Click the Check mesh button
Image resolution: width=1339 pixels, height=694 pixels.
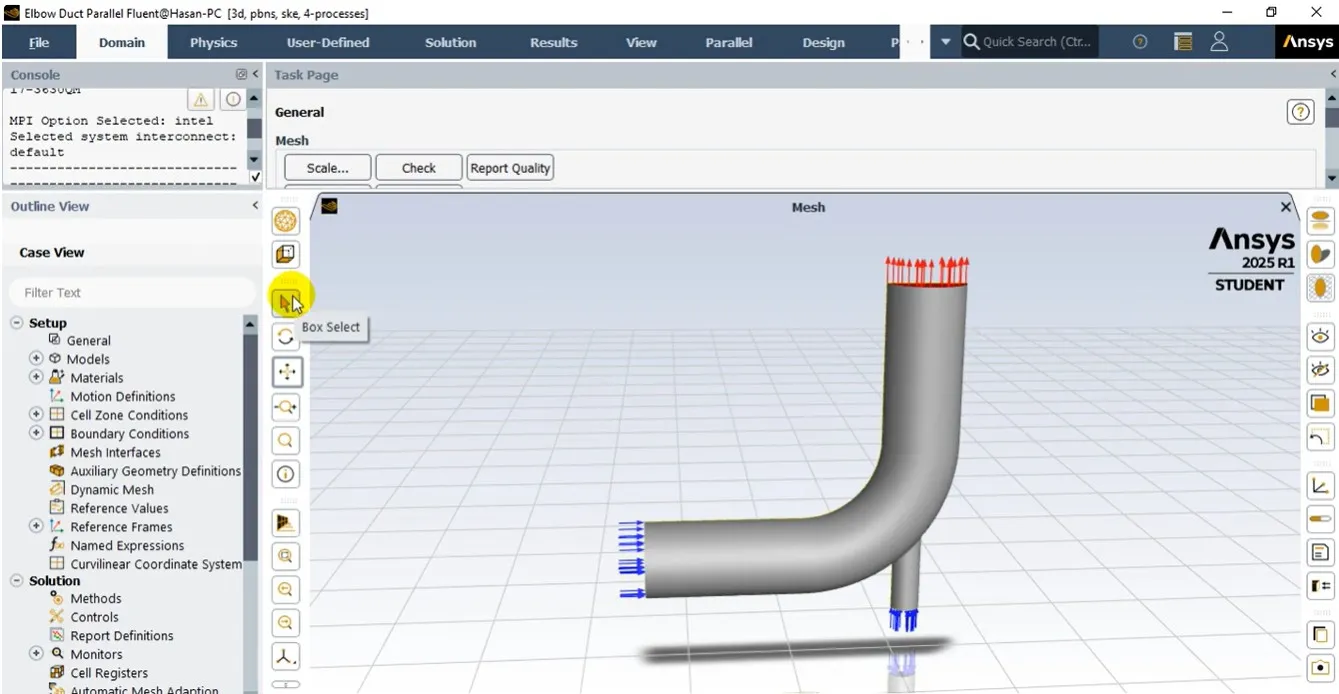coord(419,168)
